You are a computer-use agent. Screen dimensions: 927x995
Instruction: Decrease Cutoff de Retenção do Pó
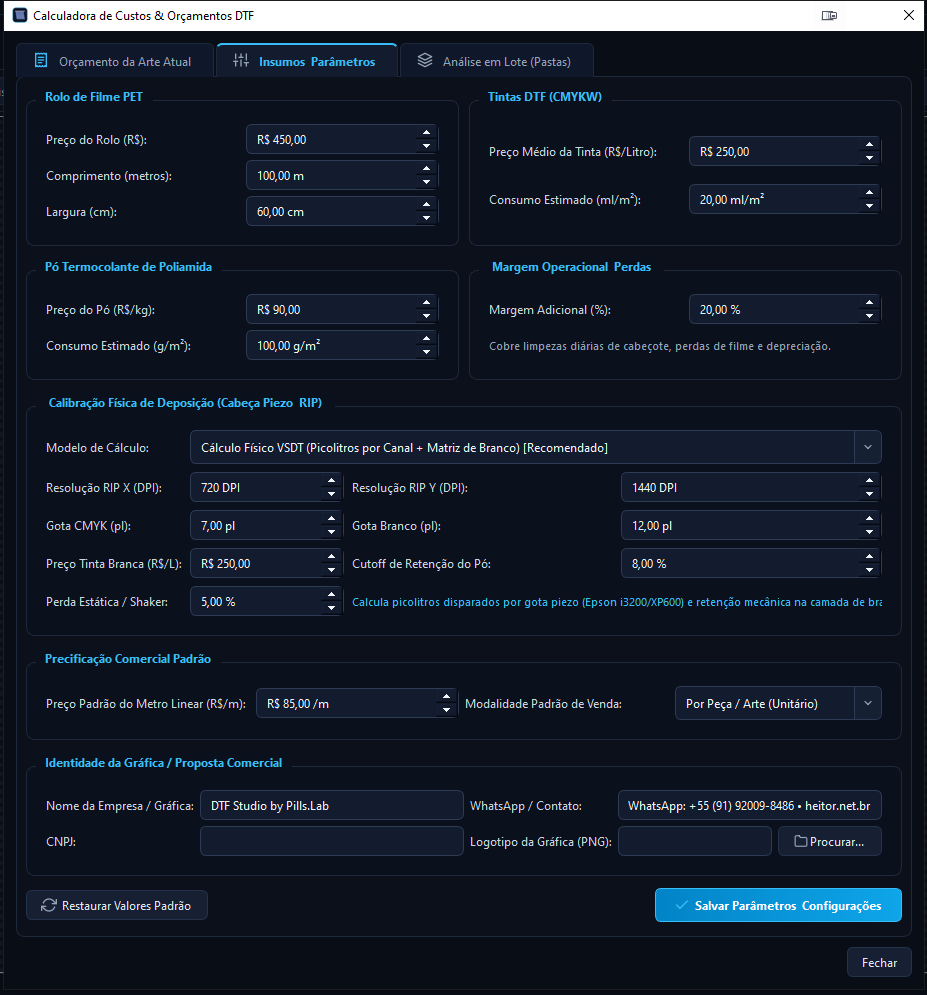click(x=869, y=570)
